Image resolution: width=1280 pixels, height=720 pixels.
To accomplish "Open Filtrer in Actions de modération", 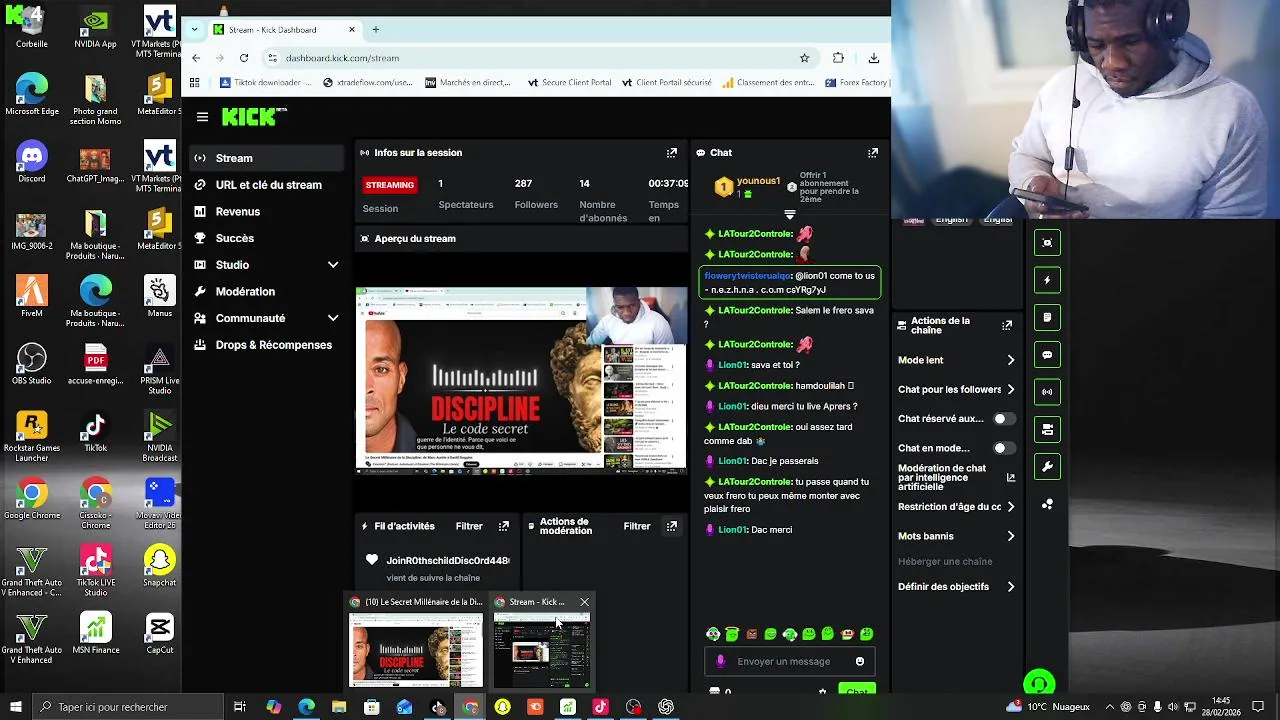I will (x=637, y=526).
